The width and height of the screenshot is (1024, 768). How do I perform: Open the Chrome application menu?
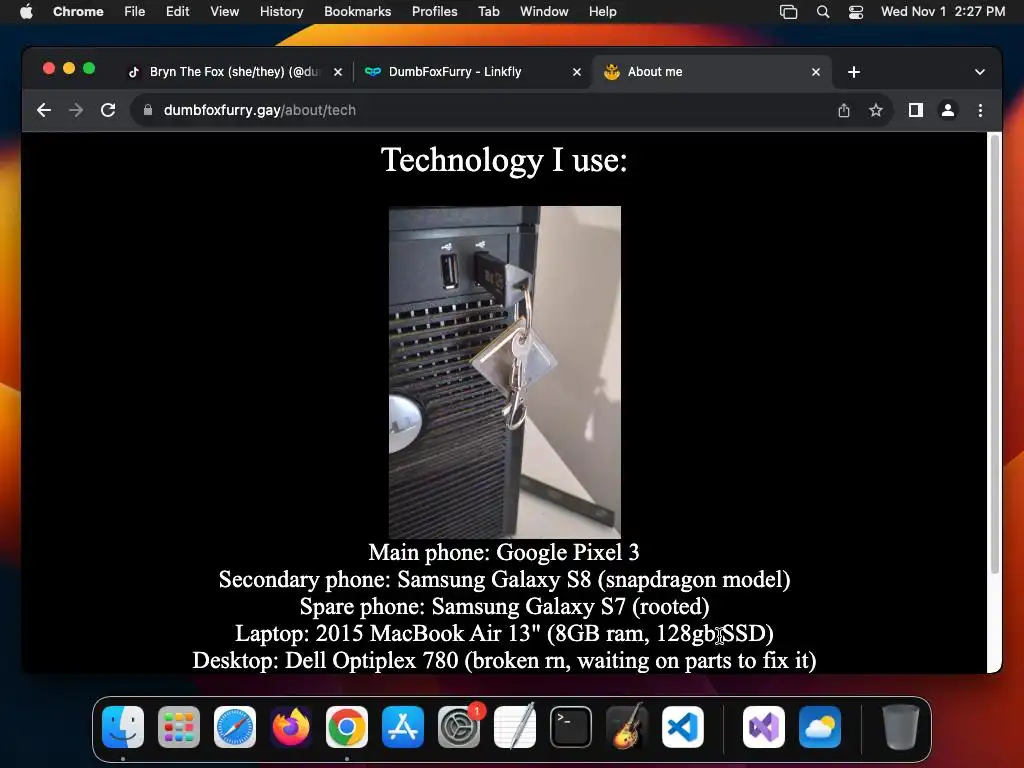click(78, 12)
